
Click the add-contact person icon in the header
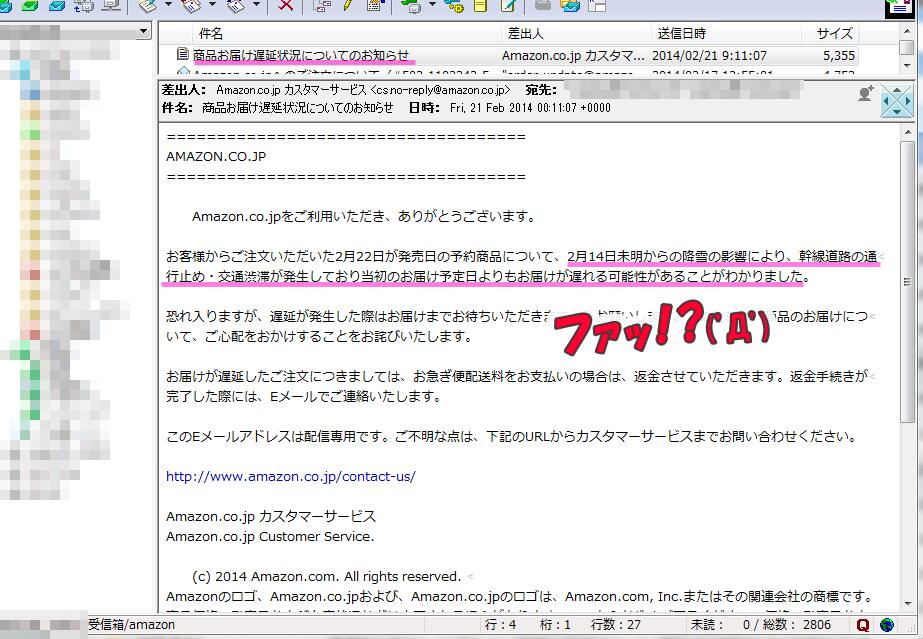pos(866,94)
